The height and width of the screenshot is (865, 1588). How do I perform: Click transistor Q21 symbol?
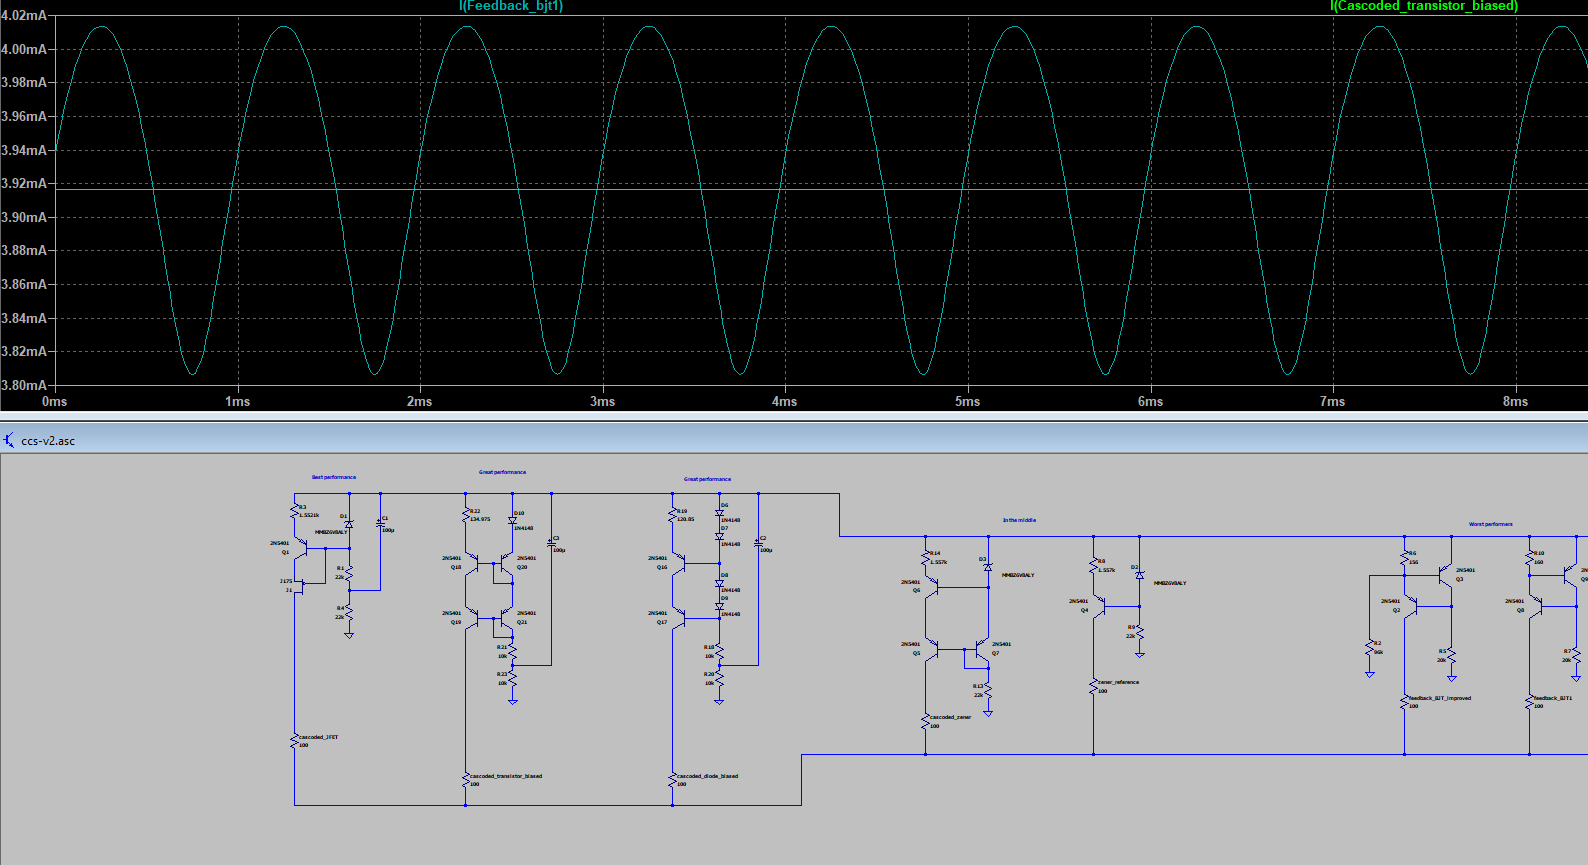[506, 620]
